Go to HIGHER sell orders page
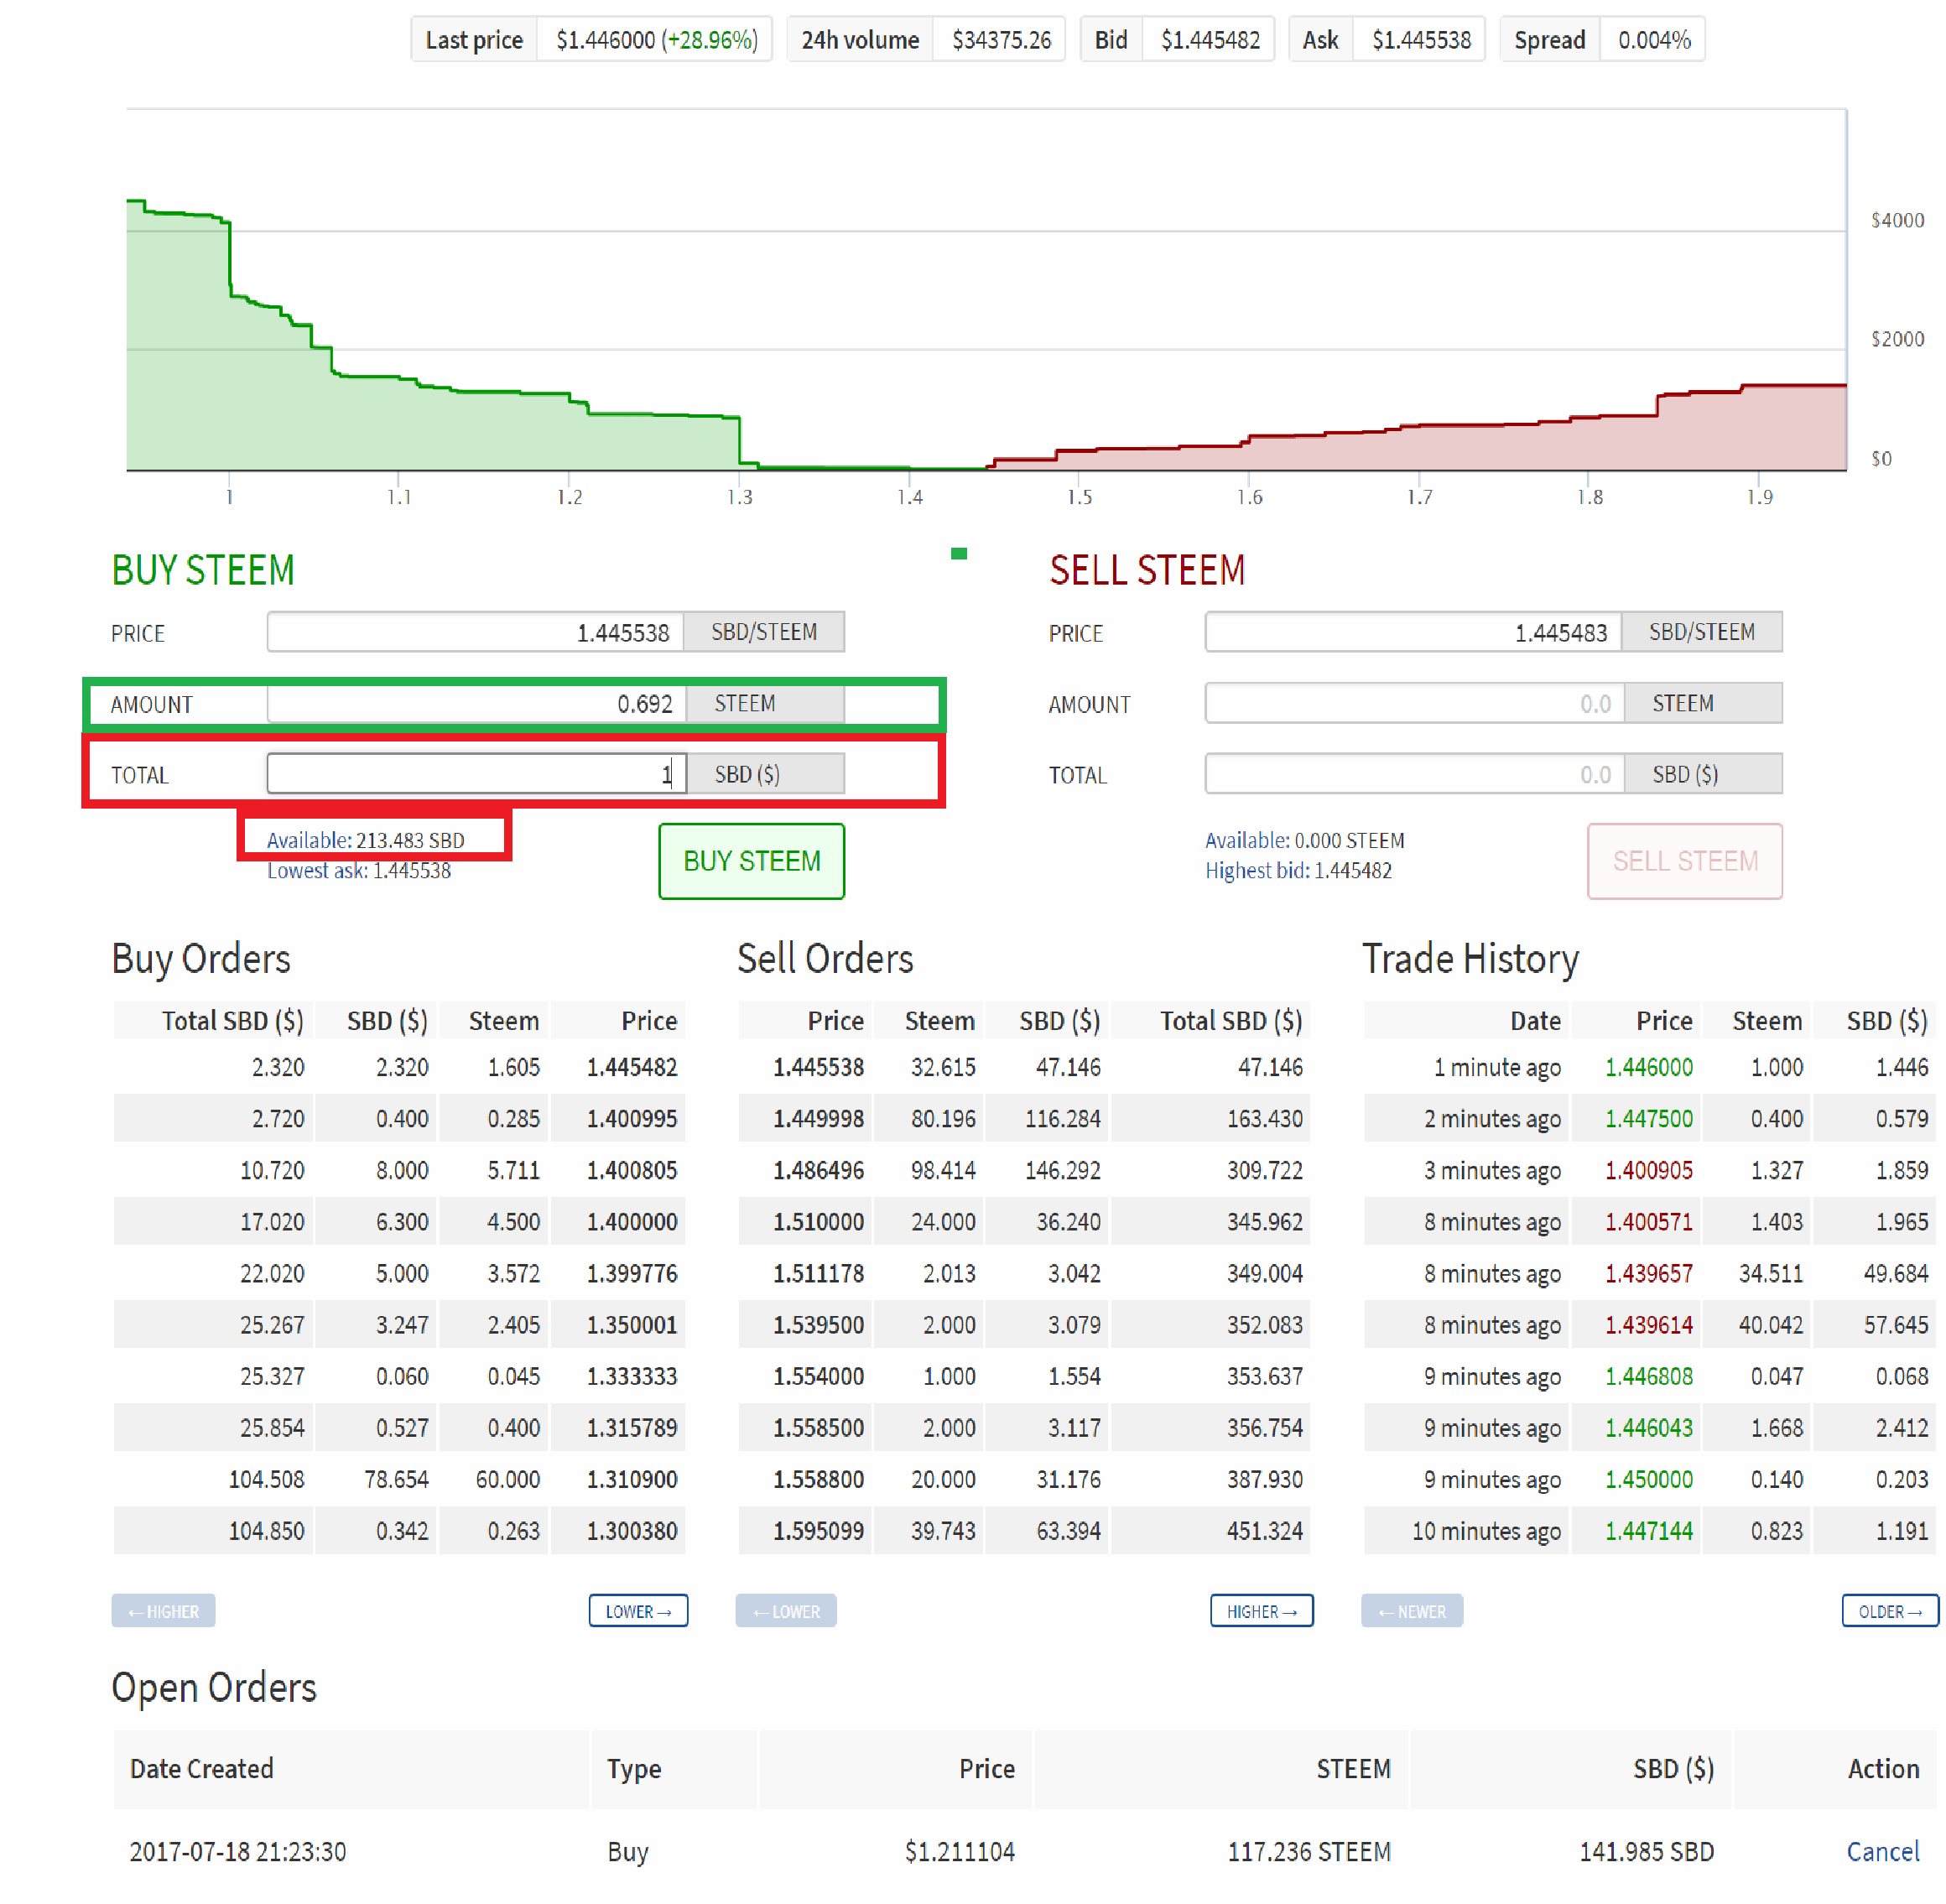Image resolution: width=1946 pixels, height=1904 pixels. (1261, 1611)
